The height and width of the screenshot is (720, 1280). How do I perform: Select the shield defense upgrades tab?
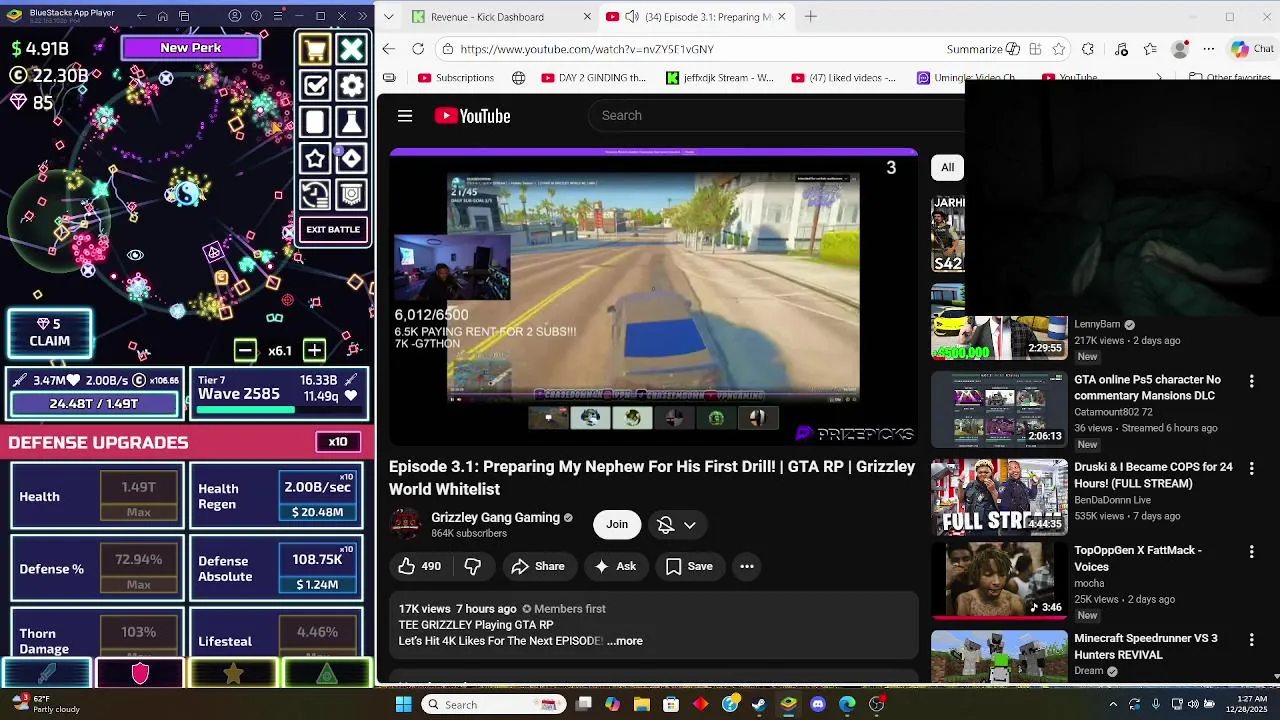point(140,674)
